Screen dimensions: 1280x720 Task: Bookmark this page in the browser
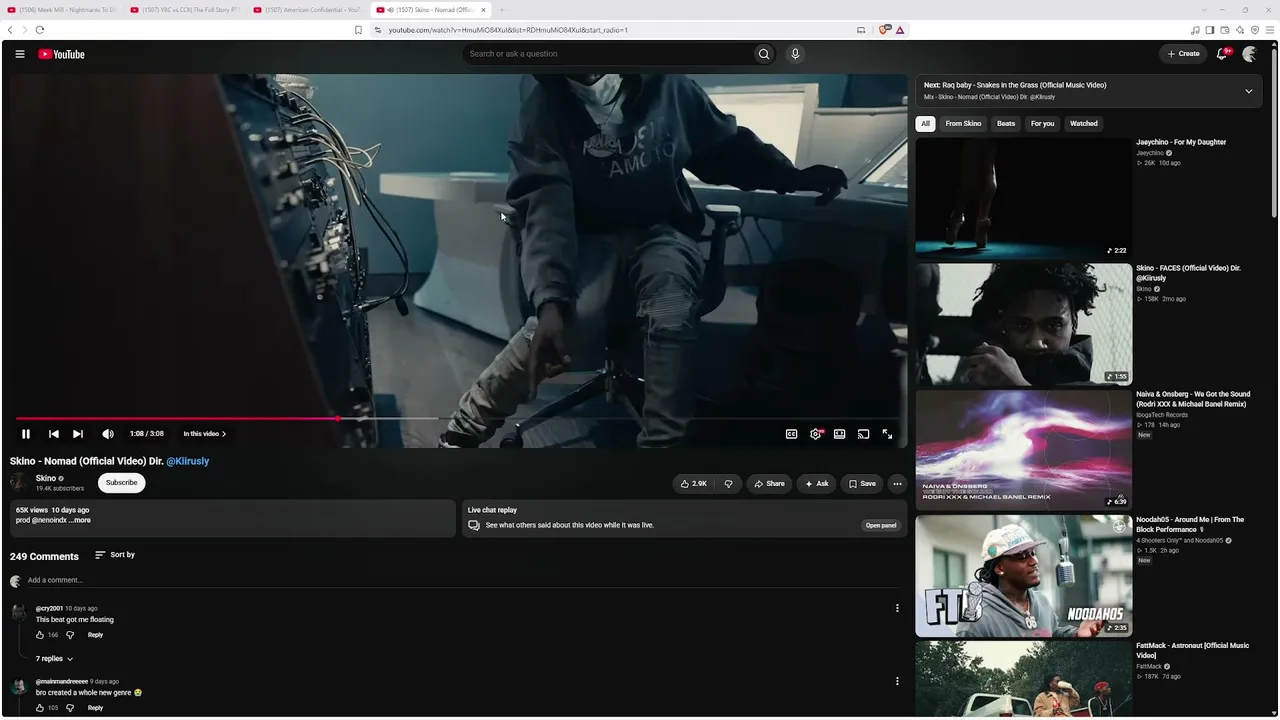tap(358, 30)
